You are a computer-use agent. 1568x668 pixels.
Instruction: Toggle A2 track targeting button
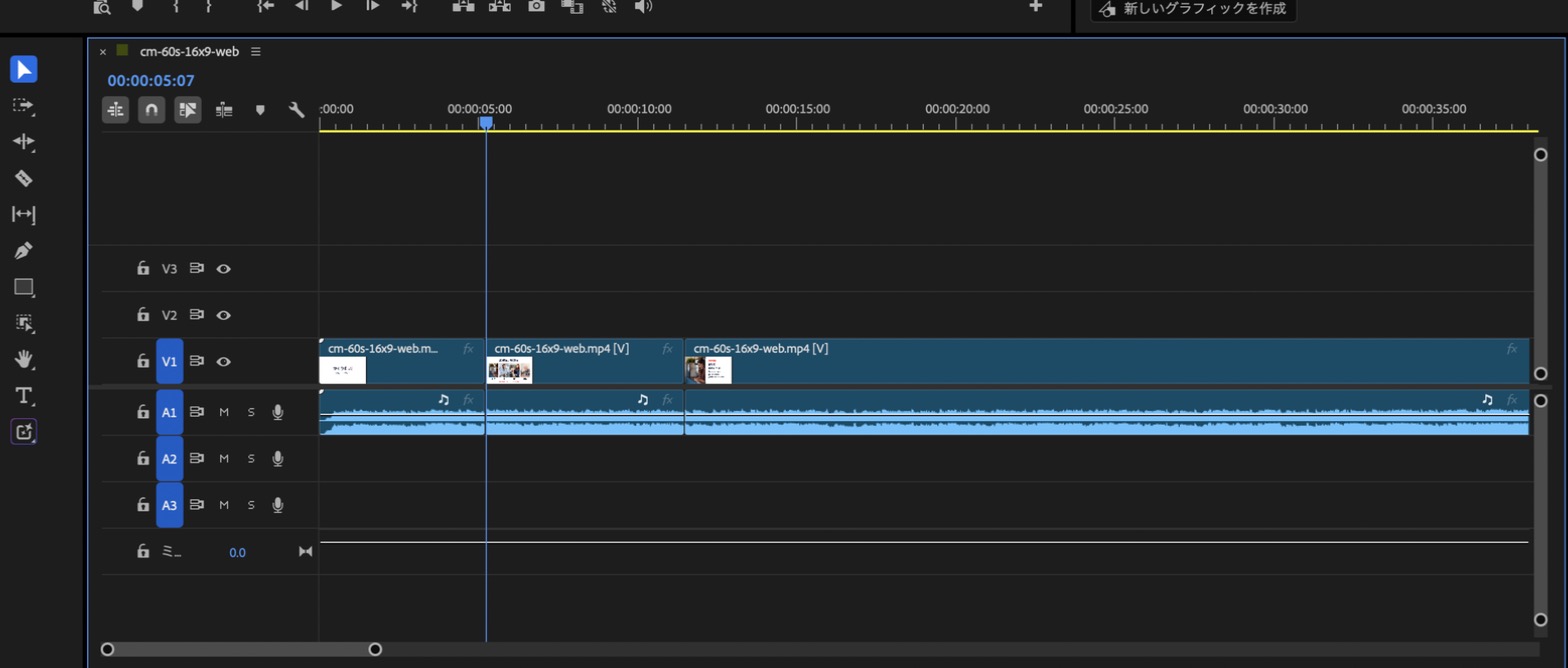coord(170,459)
